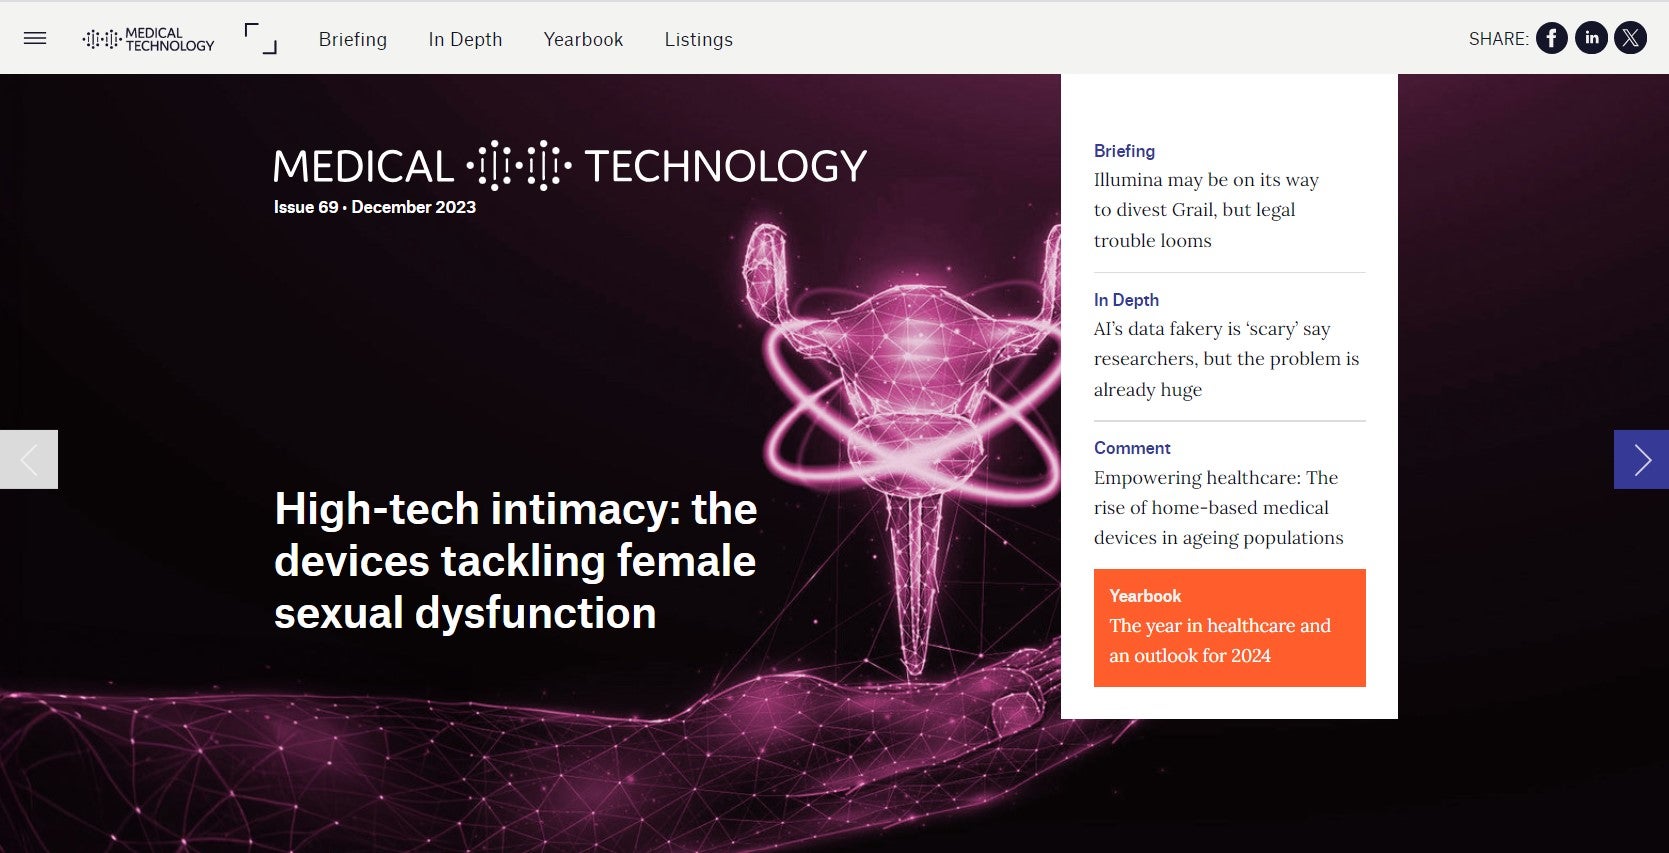
Task: Click the Comment section heading
Action: [x=1132, y=448]
